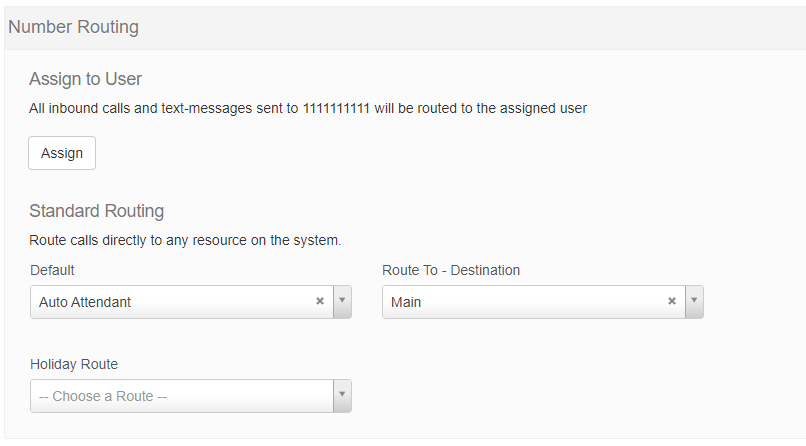This screenshot has width=806, height=446.
Task: Click 'All inbound calls' sentence start
Action: [80, 108]
